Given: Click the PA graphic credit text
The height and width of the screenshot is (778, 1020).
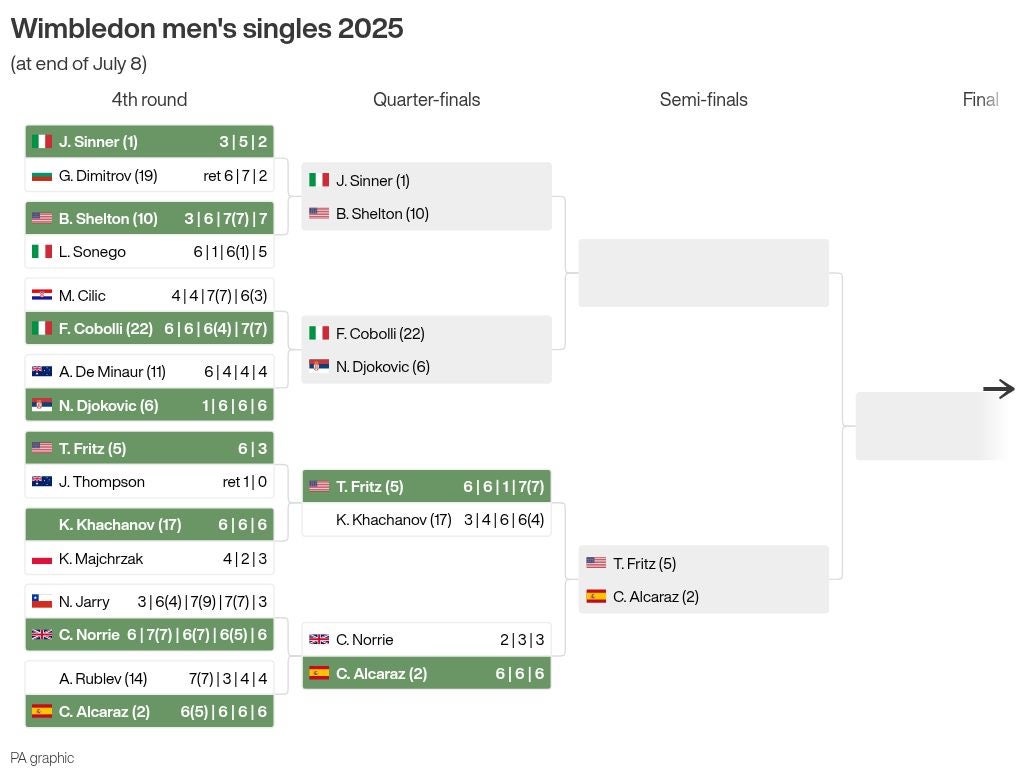Looking at the screenshot, I should coord(42,758).
